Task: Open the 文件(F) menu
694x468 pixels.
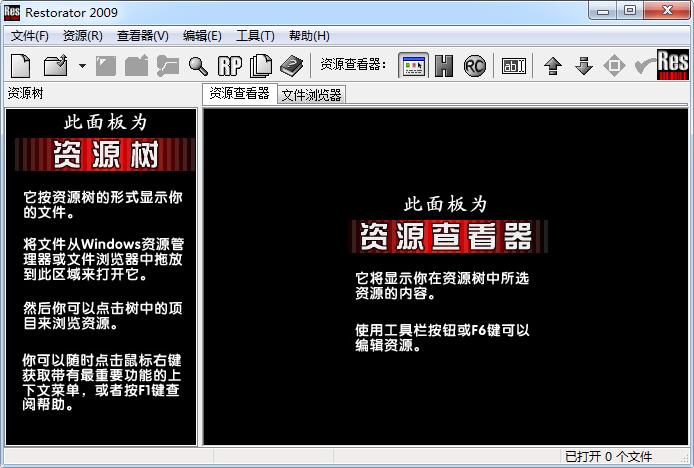Action: point(30,35)
